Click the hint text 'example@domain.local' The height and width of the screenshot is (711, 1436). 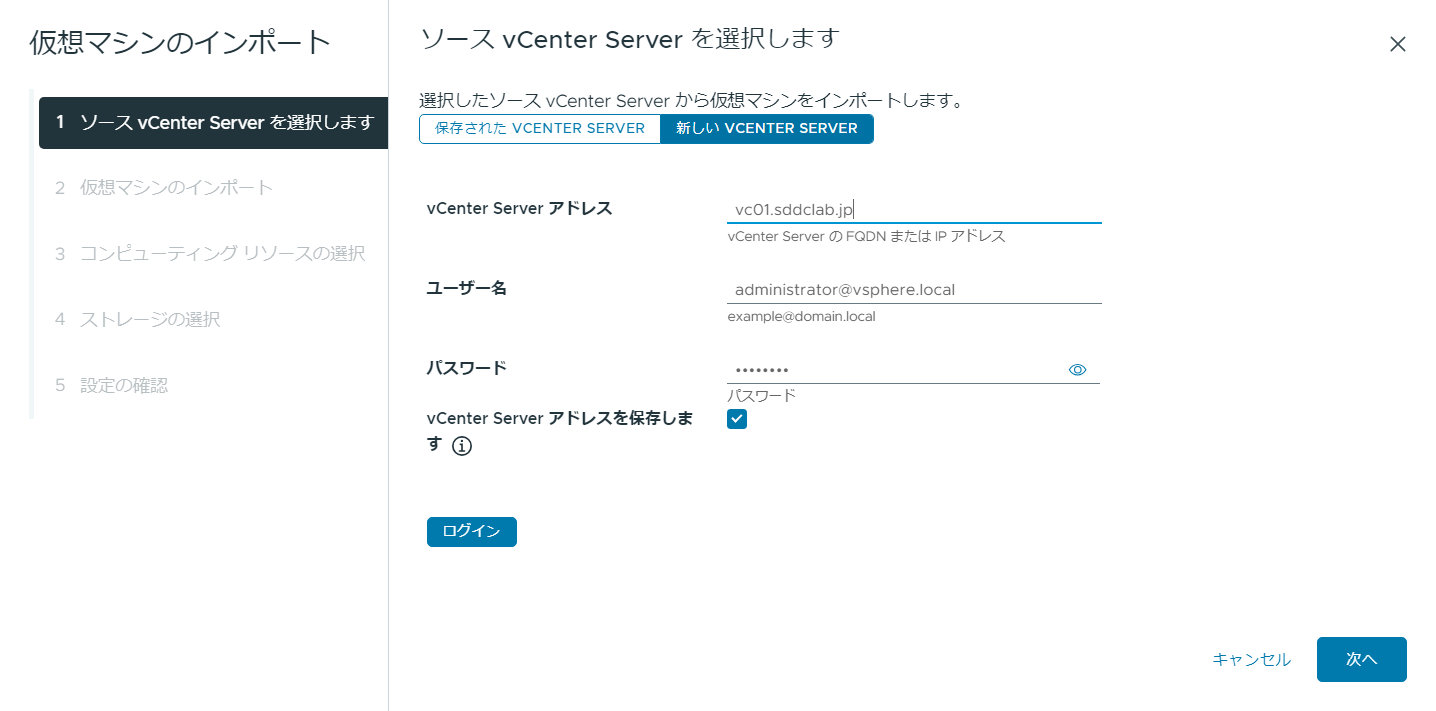801,317
